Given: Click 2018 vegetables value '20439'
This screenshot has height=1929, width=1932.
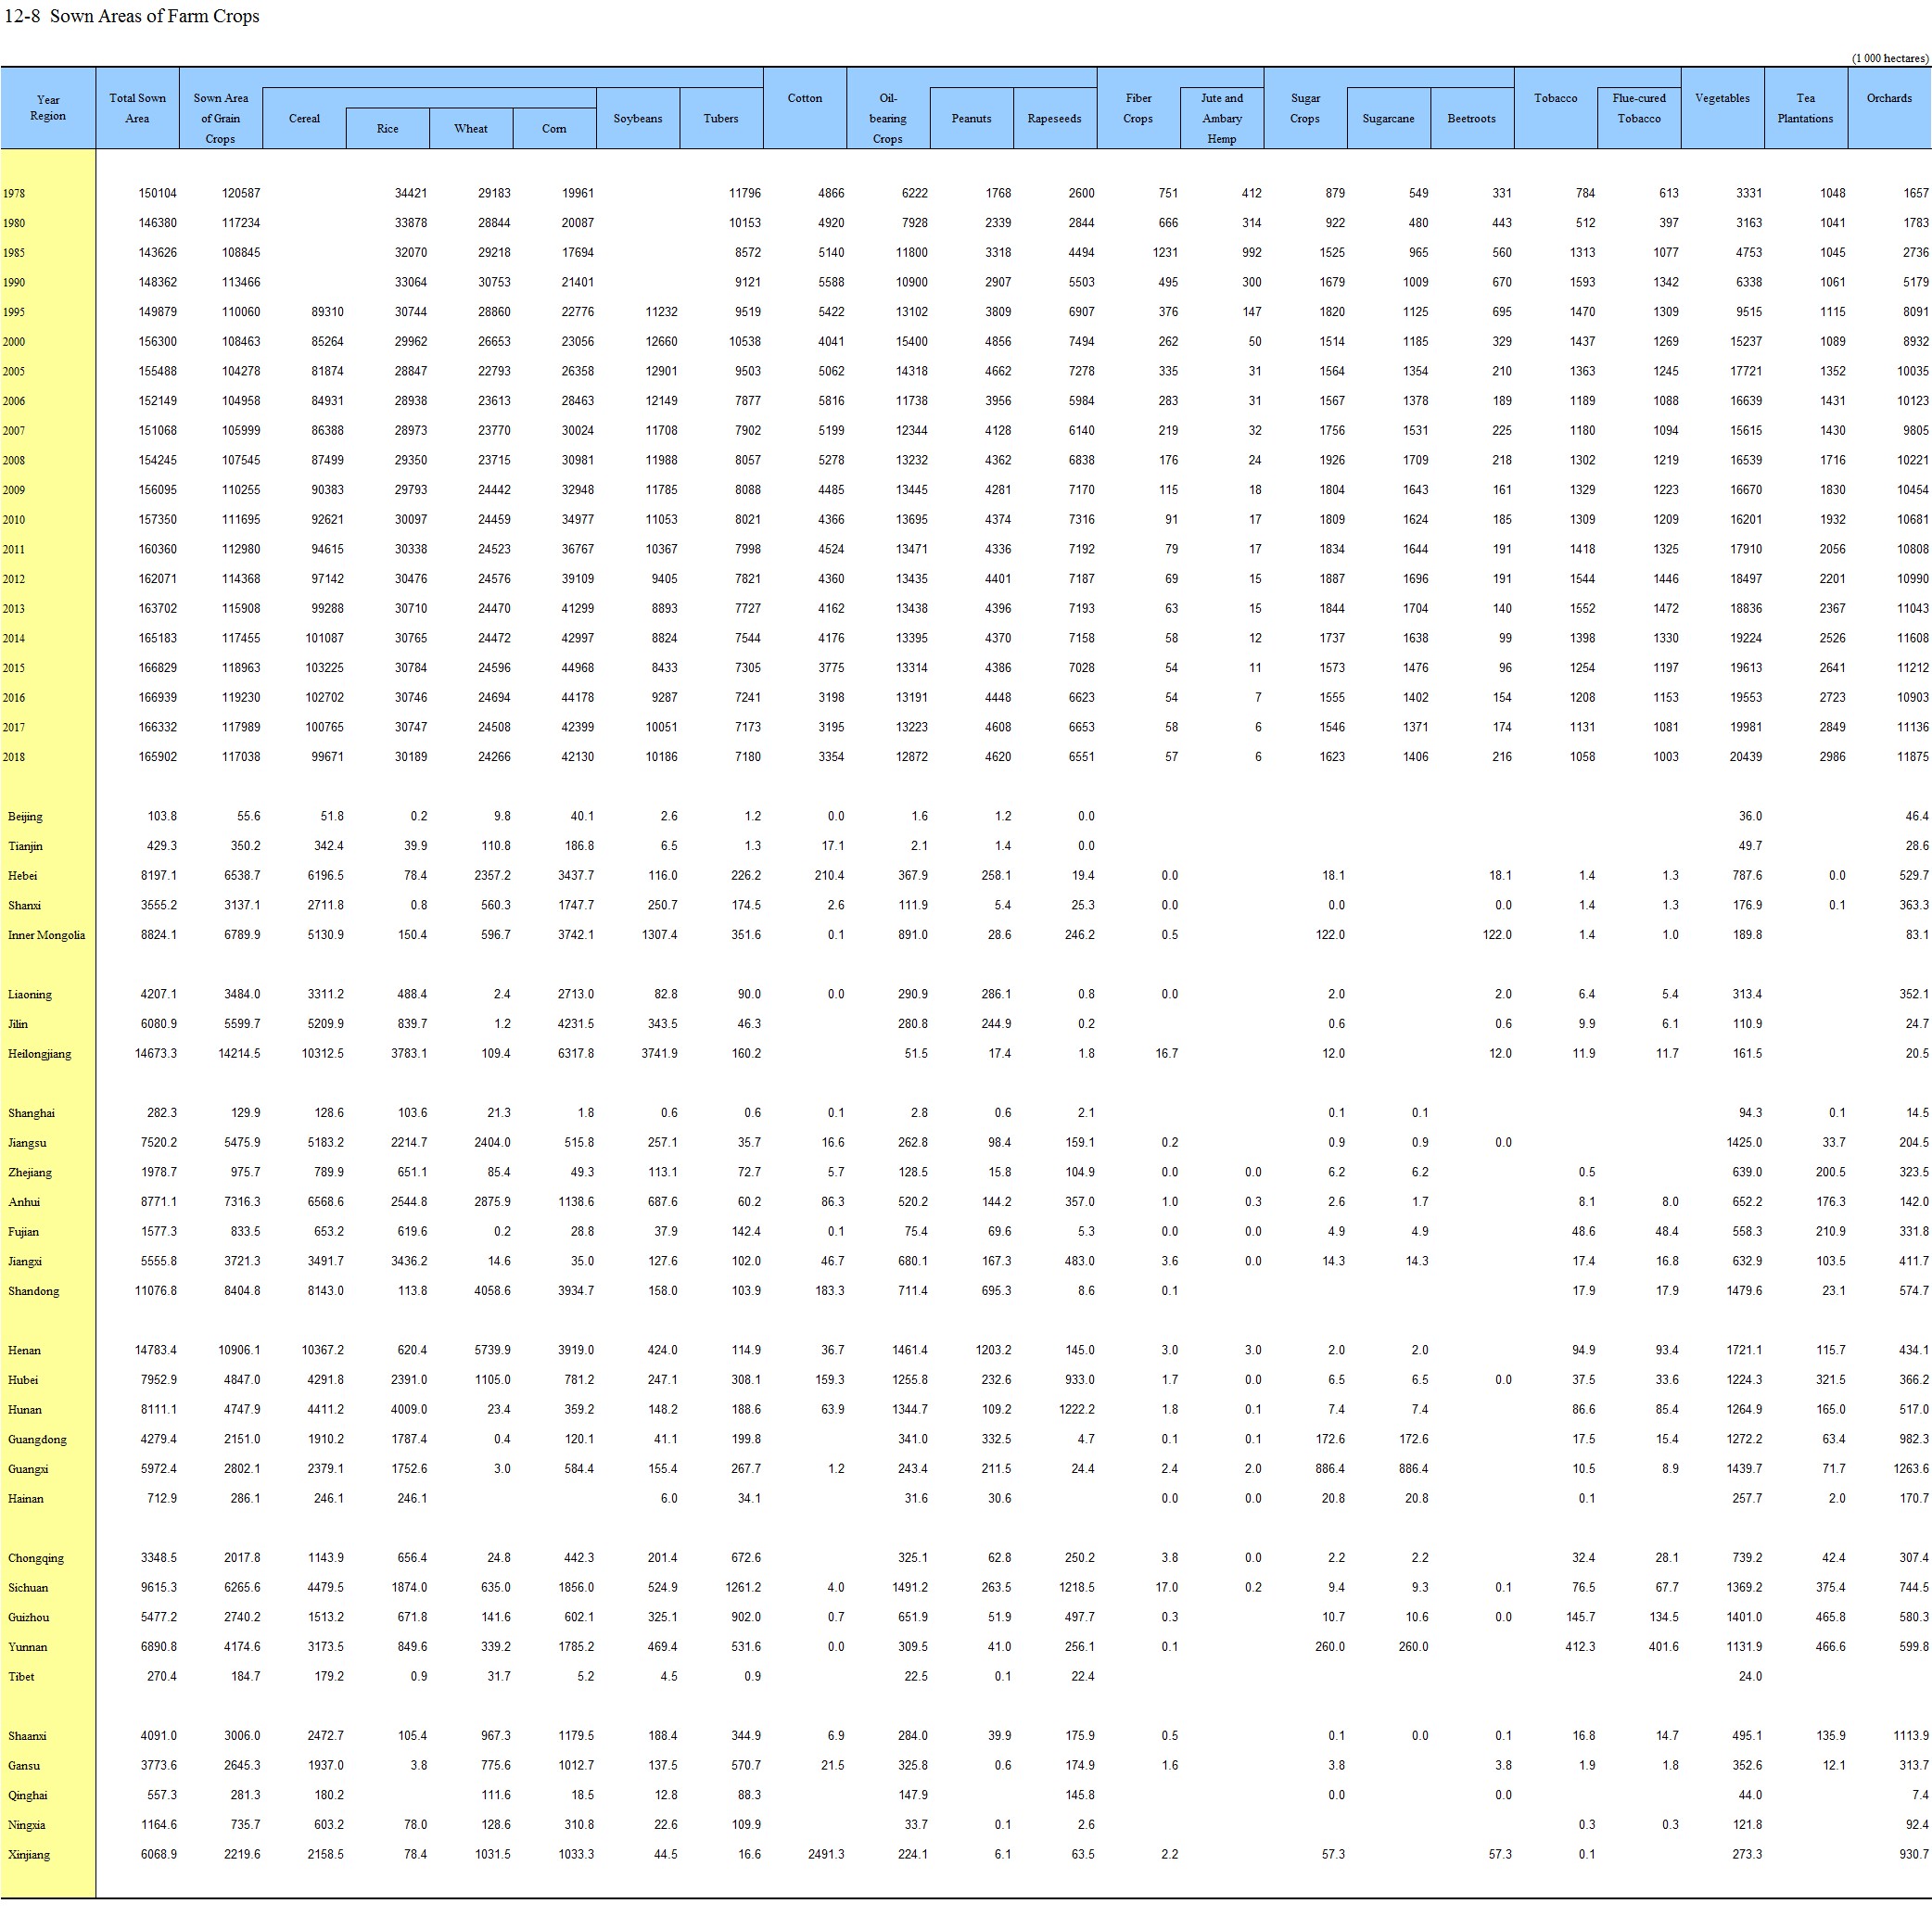Looking at the screenshot, I should click(1746, 758).
